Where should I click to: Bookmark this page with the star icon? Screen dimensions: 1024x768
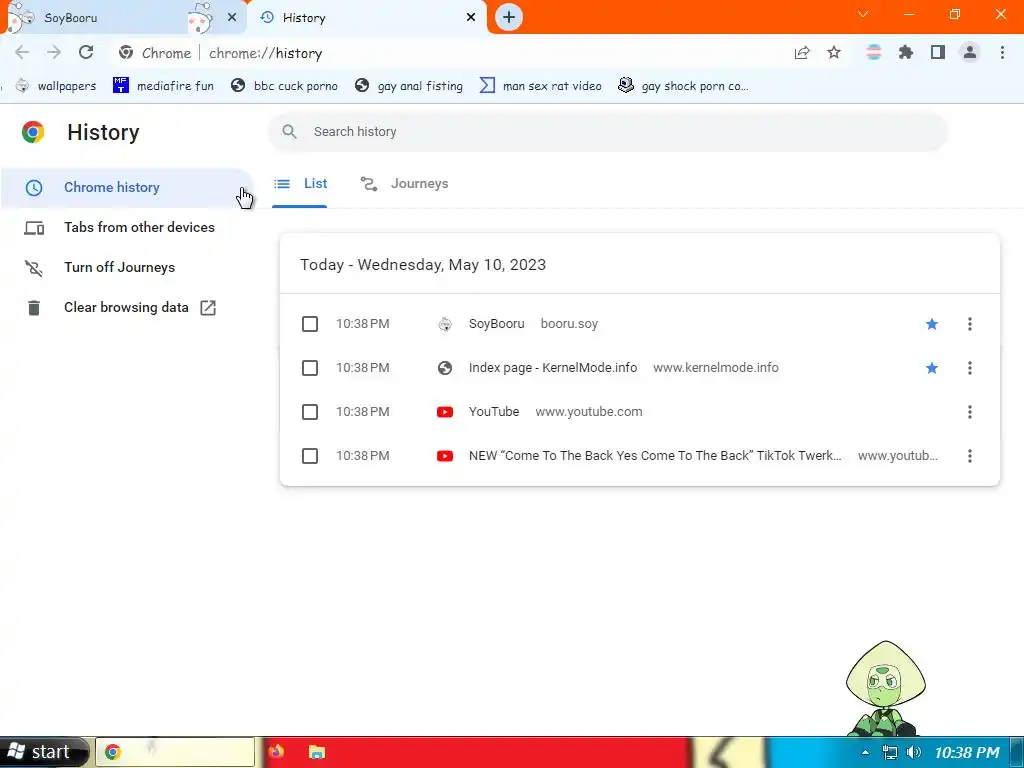(x=834, y=53)
